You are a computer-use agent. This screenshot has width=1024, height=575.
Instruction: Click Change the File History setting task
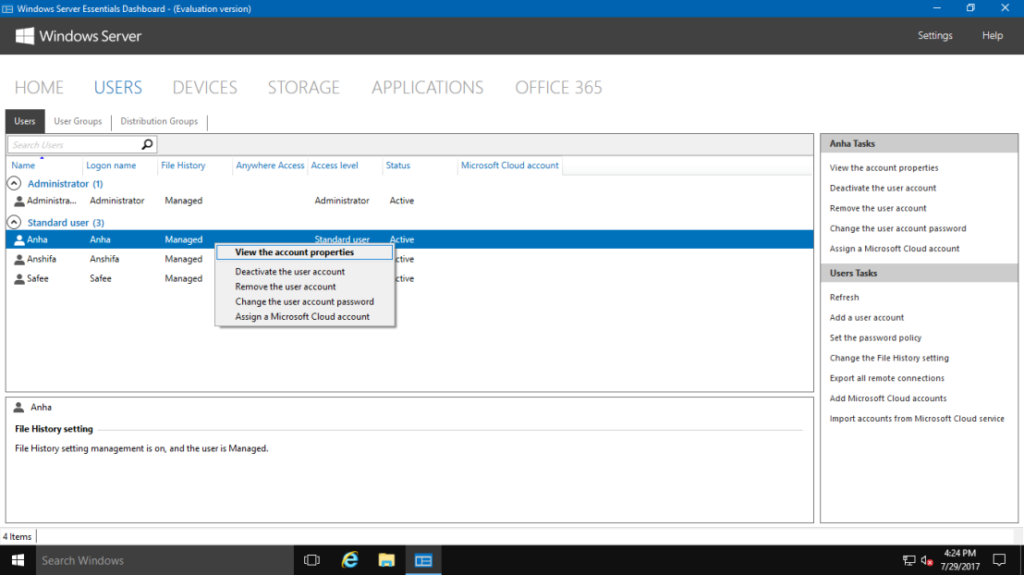pyautogui.click(x=889, y=358)
